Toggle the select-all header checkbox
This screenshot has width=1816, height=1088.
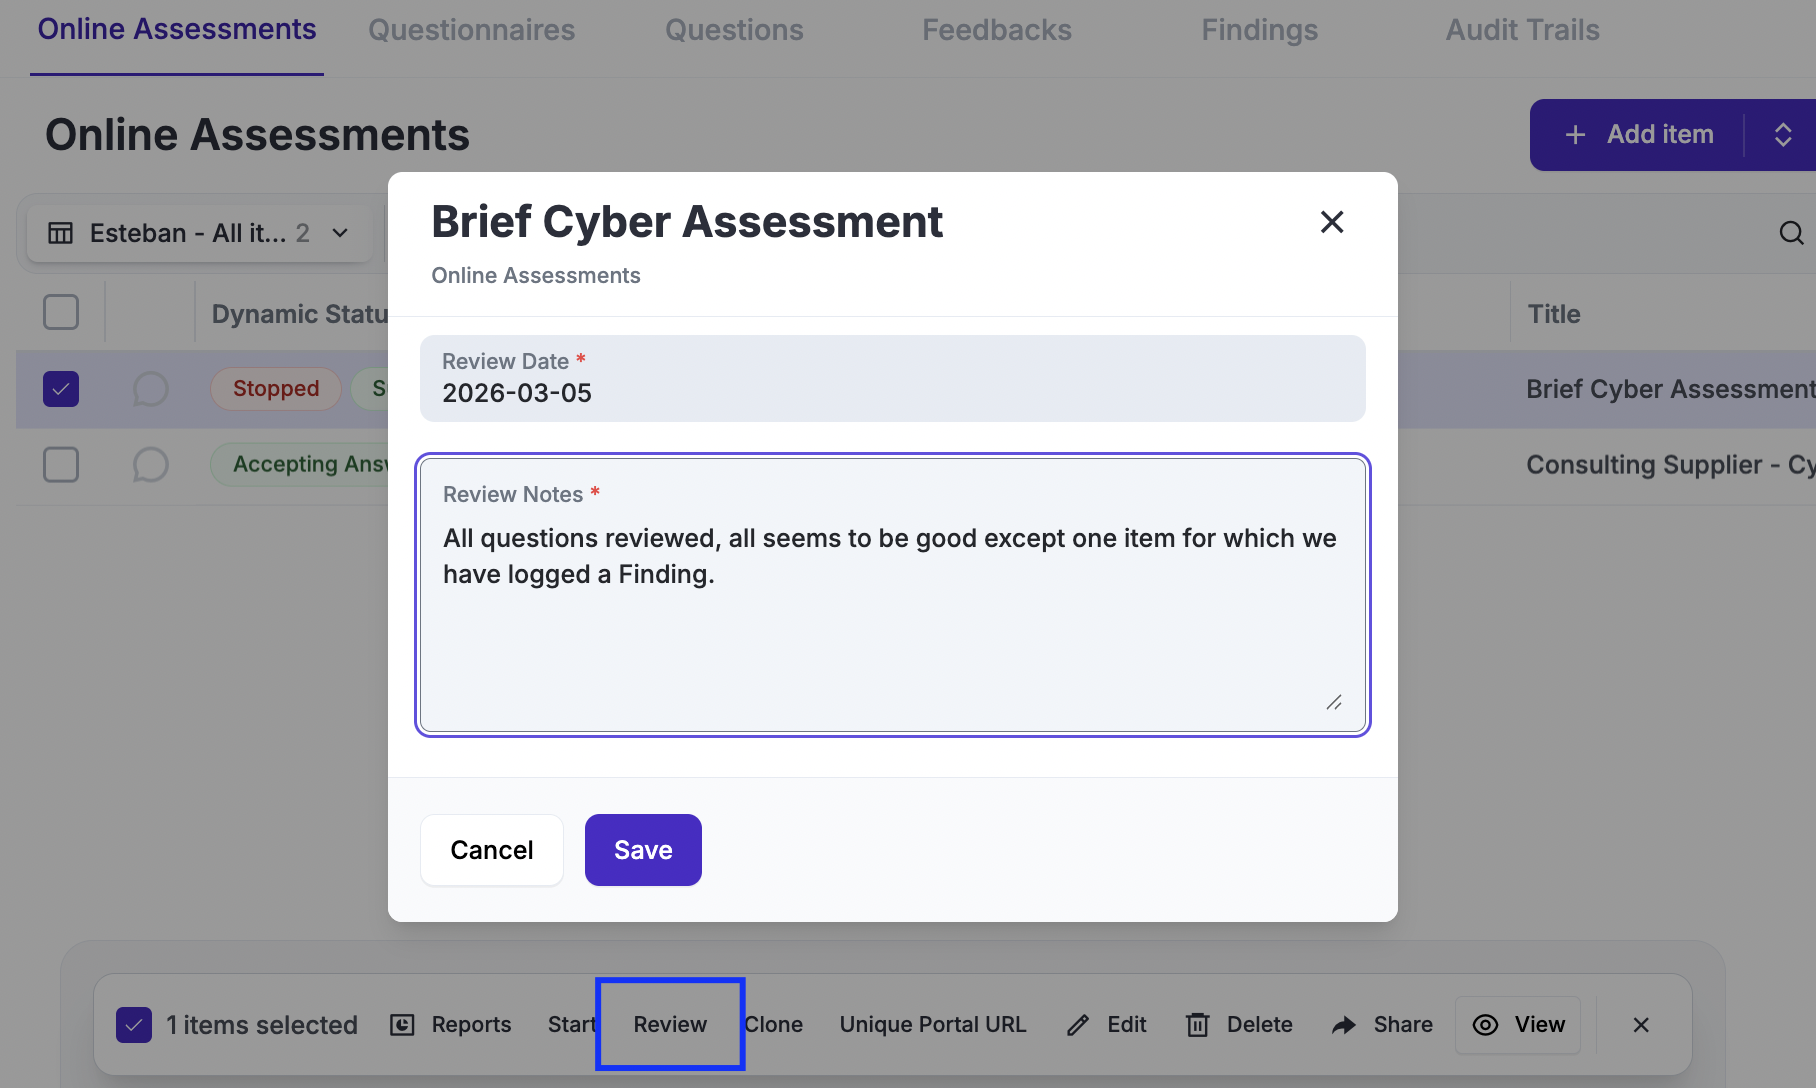click(x=61, y=313)
